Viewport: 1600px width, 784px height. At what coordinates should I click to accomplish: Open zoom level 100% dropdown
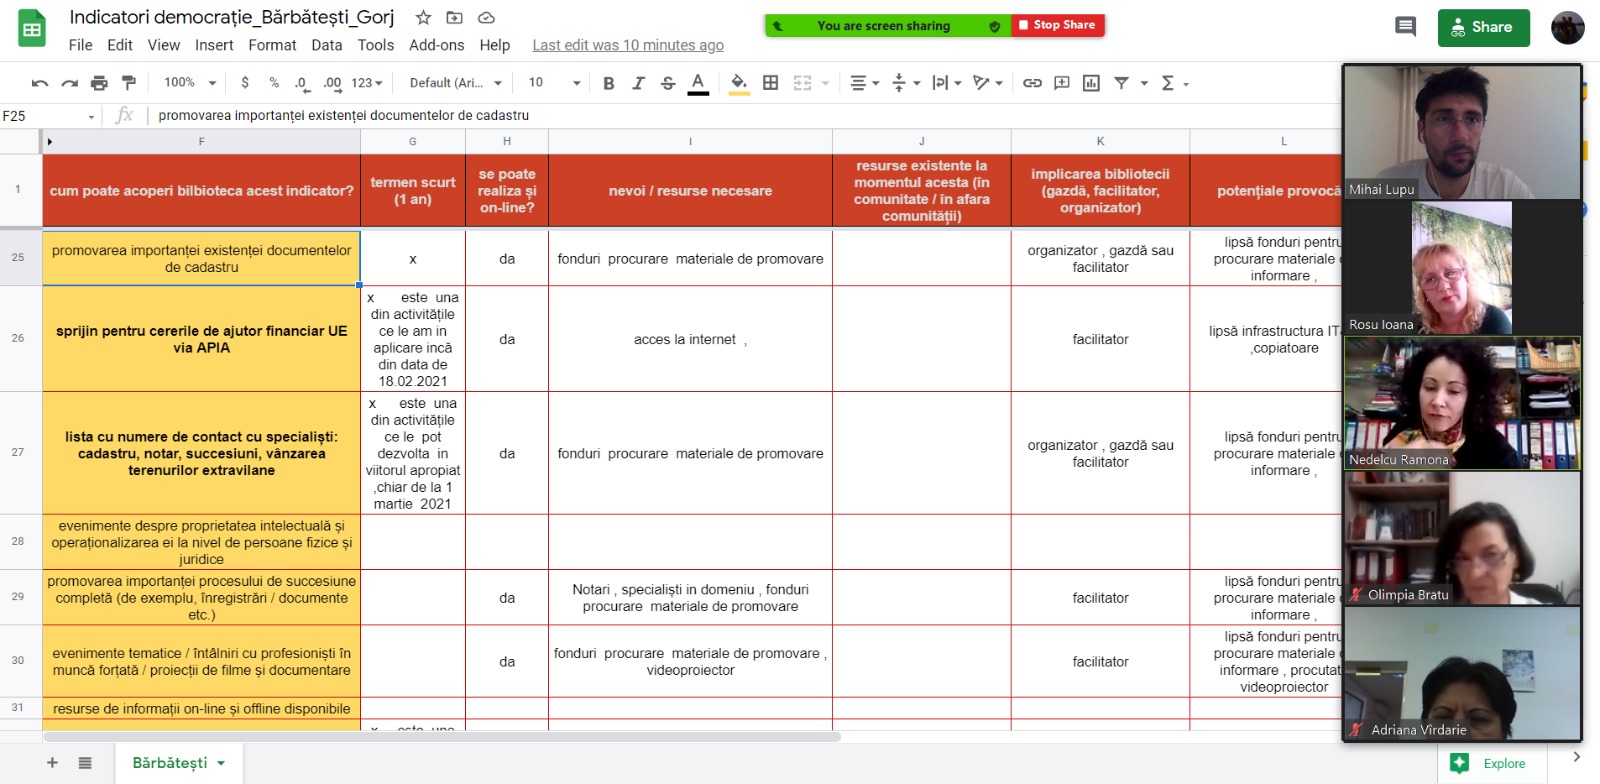coord(190,83)
